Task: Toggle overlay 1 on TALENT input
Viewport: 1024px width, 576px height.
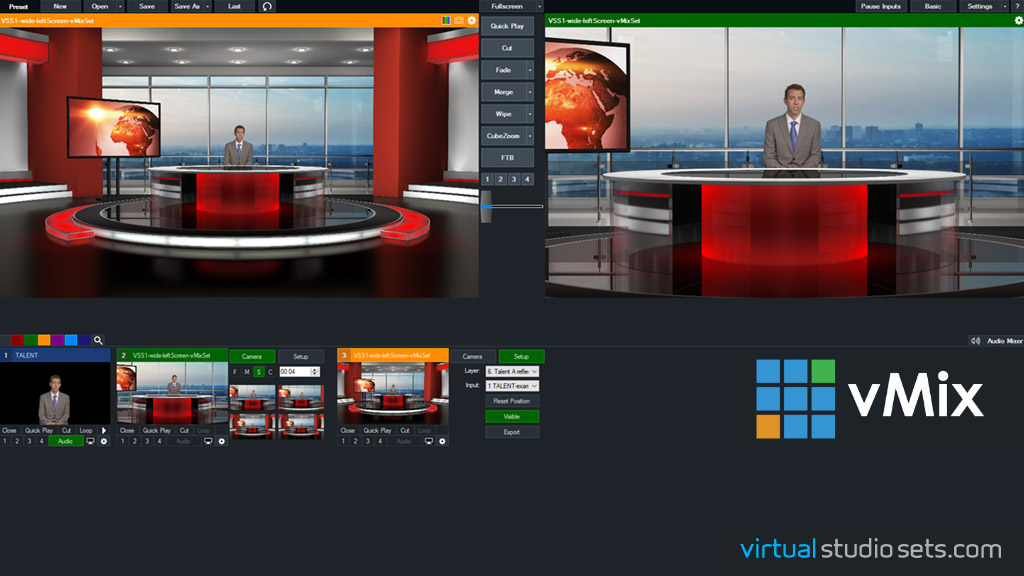Action: (5, 441)
